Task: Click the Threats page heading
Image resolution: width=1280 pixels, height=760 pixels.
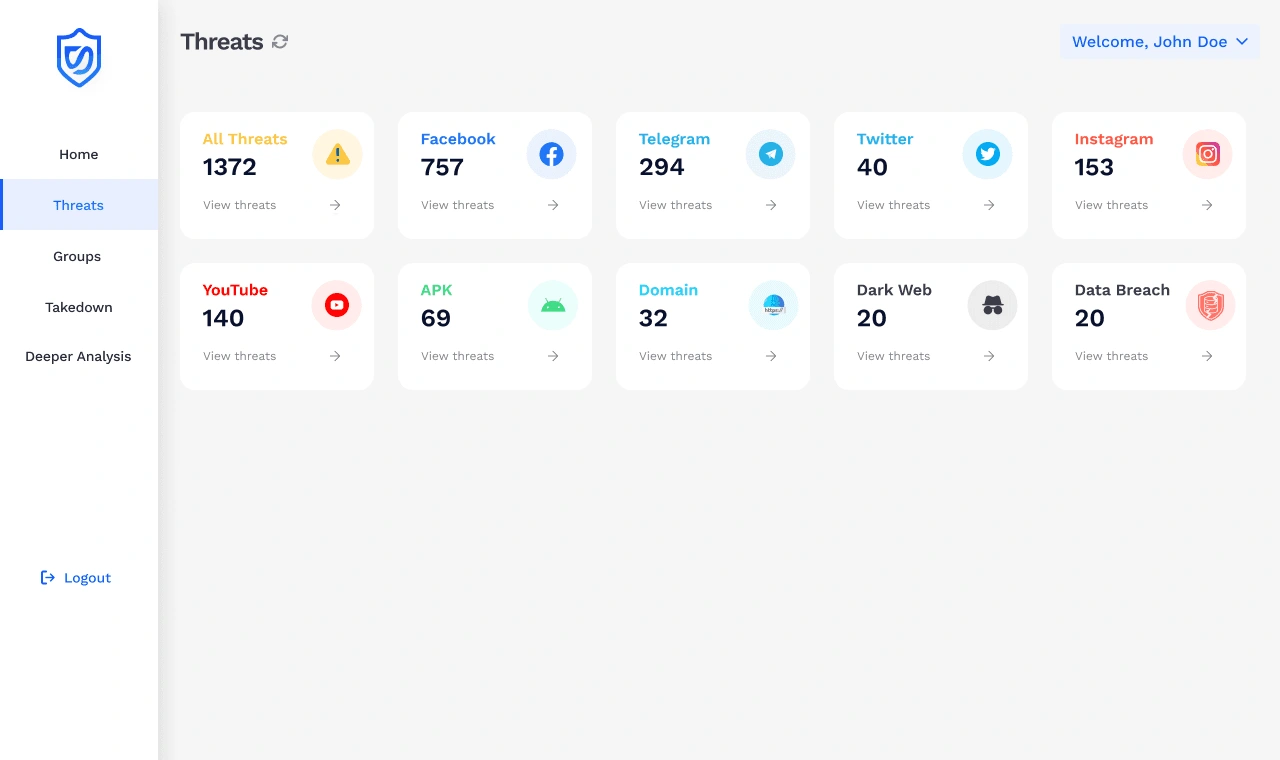Action: (222, 42)
